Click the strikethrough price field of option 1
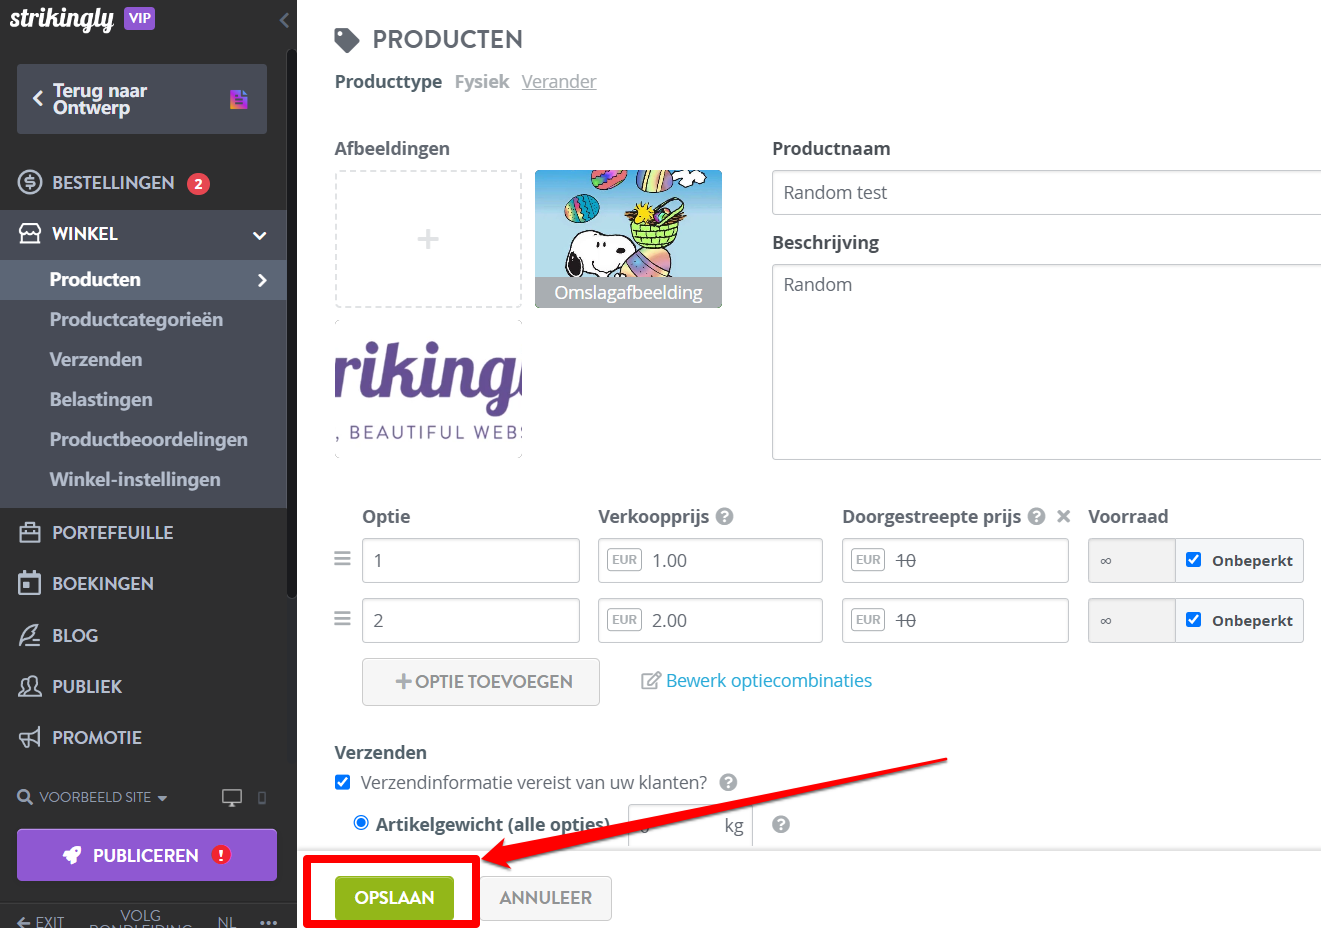This screenshot has width=1321, height=928. coord(955,561)
